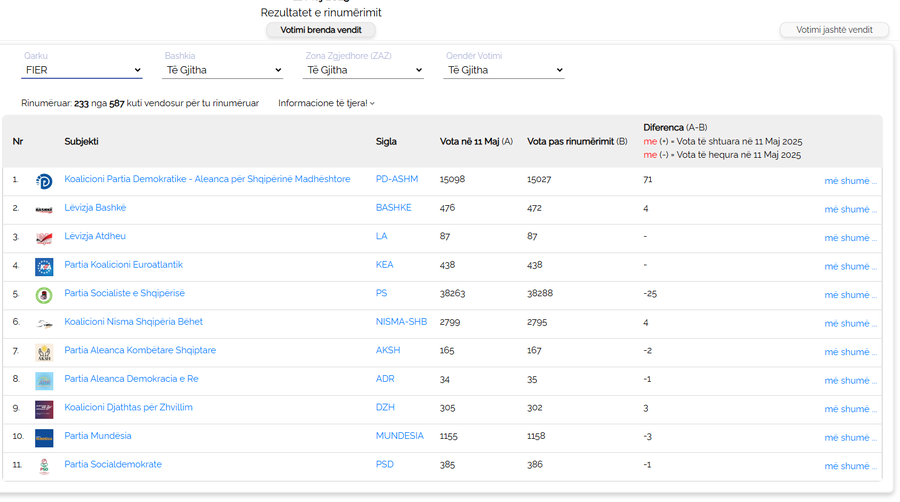
Task: Click the 15027 recount value
Action: (x=539, y=179)
